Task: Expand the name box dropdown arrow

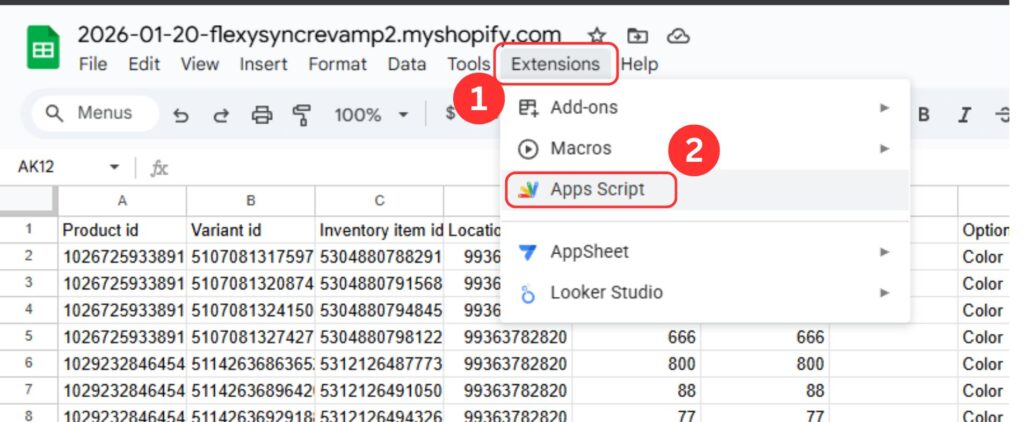Action: pyautogui.click(x=114, y=167)
